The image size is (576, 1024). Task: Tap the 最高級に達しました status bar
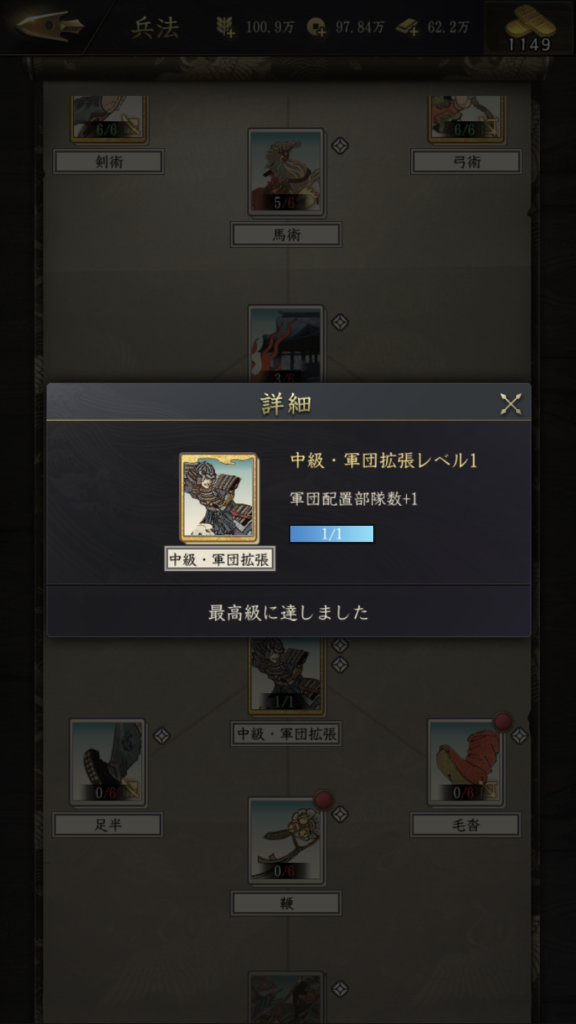[x=289, y=612]
